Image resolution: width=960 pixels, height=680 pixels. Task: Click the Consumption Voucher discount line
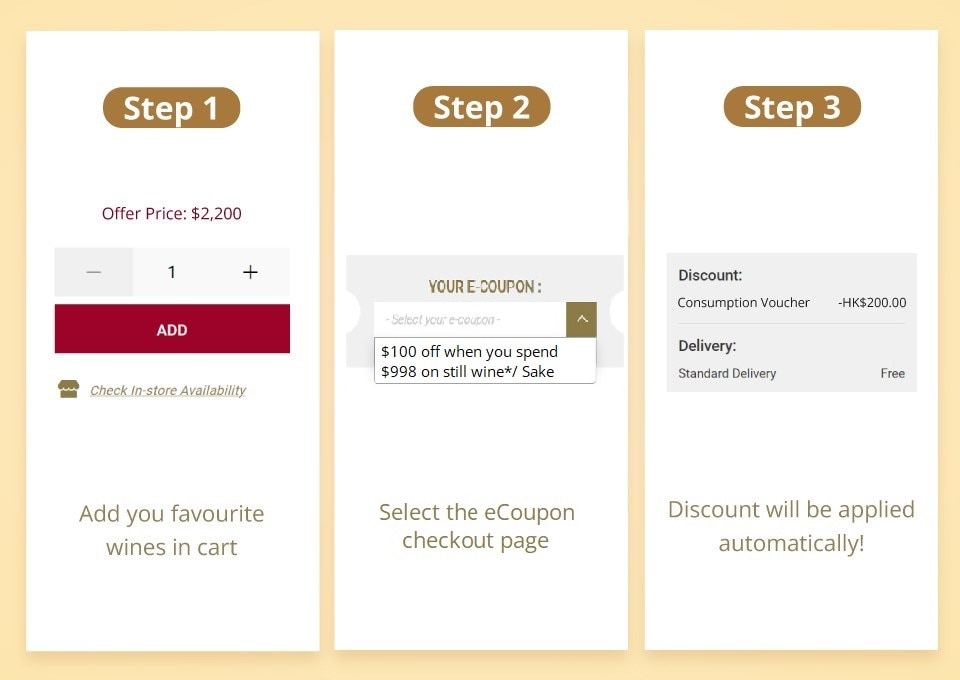click(x=743, y=303)
